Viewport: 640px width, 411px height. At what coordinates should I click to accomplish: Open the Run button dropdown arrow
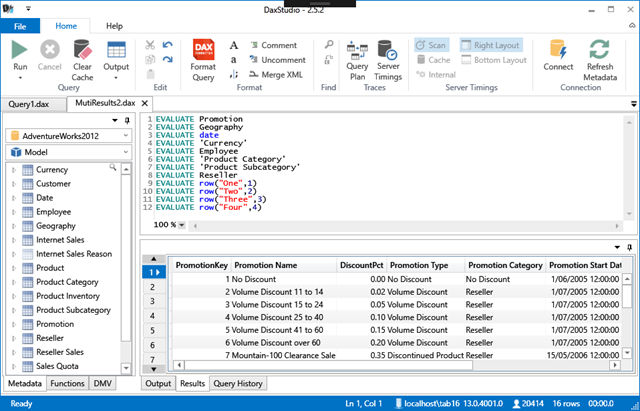[x=20, y=78]
